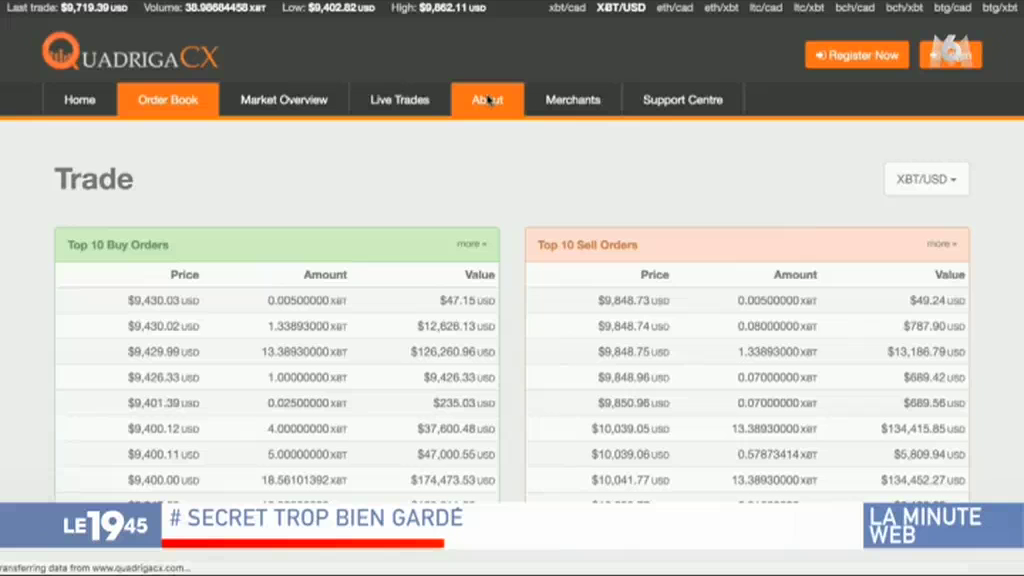1024x576 pixels.
Task: Go to the Live Trades tab
Action: coord(400,100)
